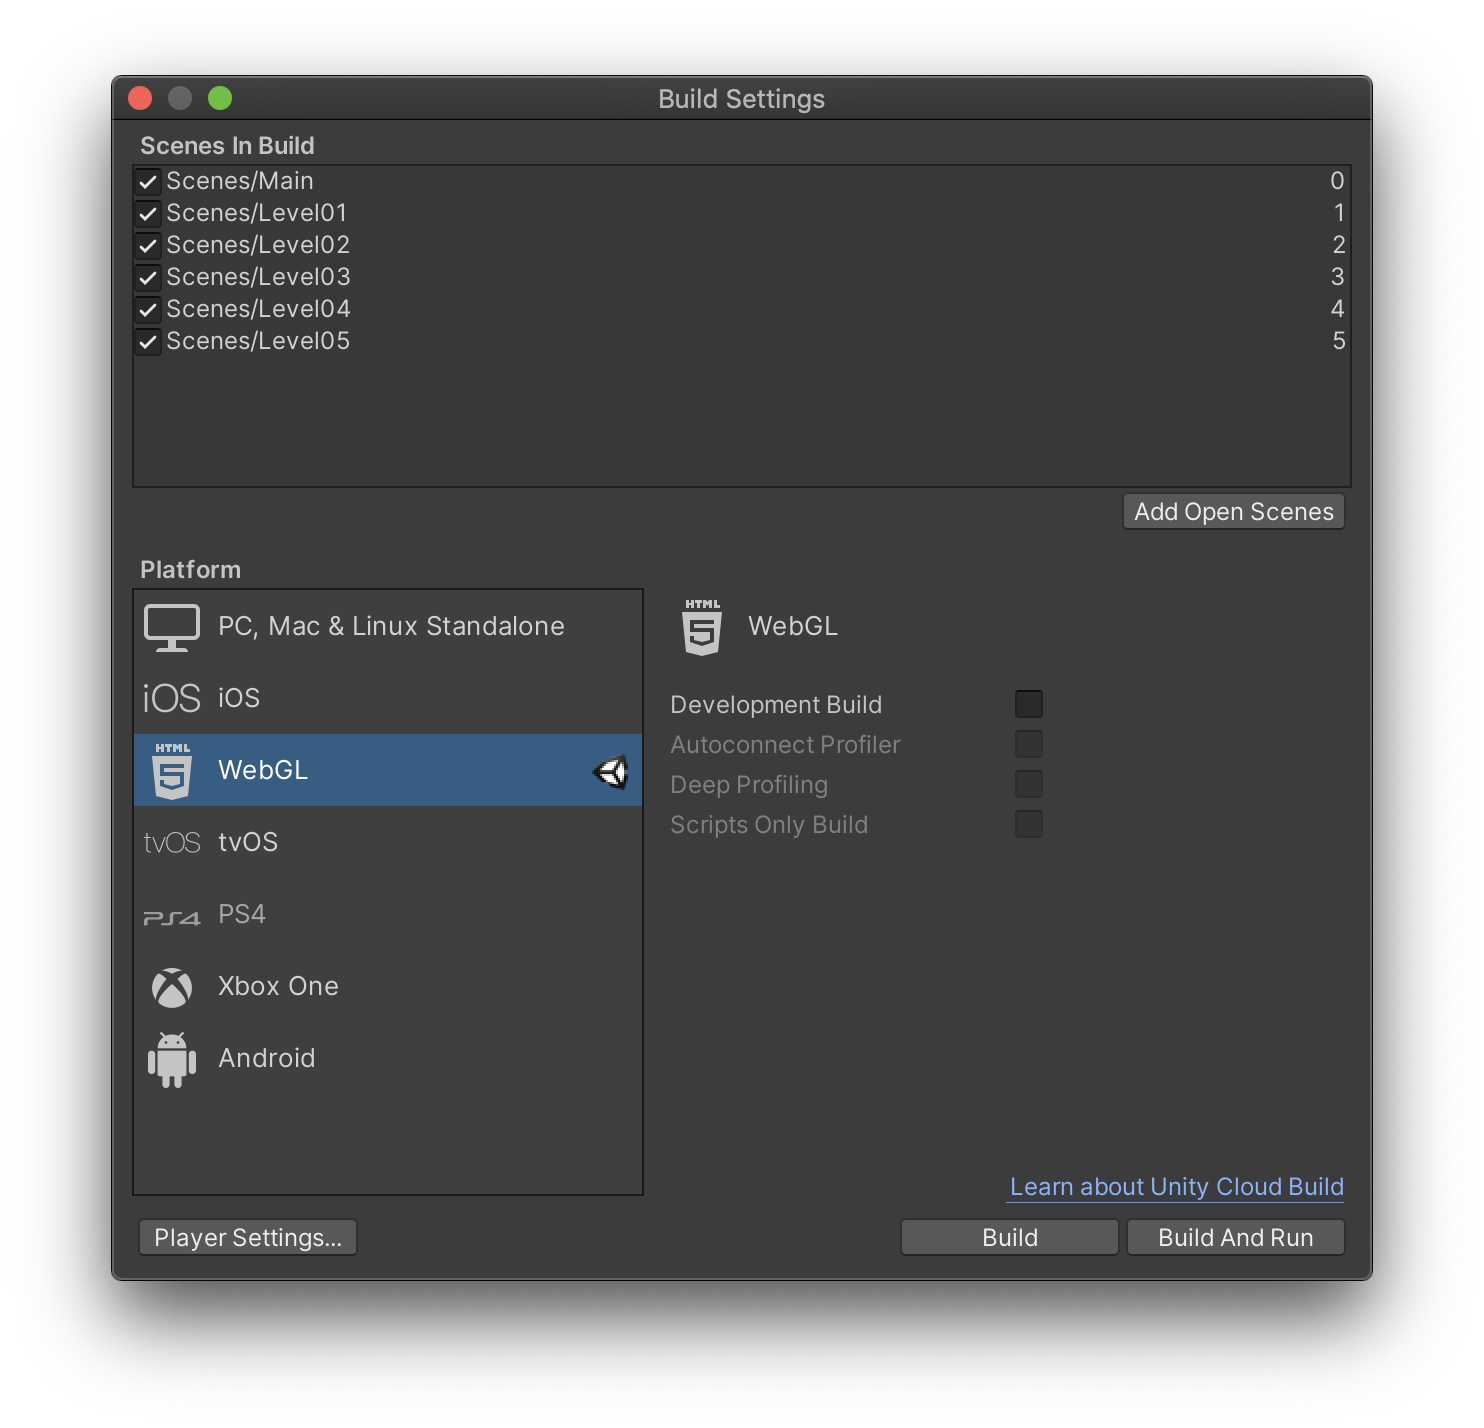Click build index 5 of Scenes/Level05

click(x=1338, y=341)
